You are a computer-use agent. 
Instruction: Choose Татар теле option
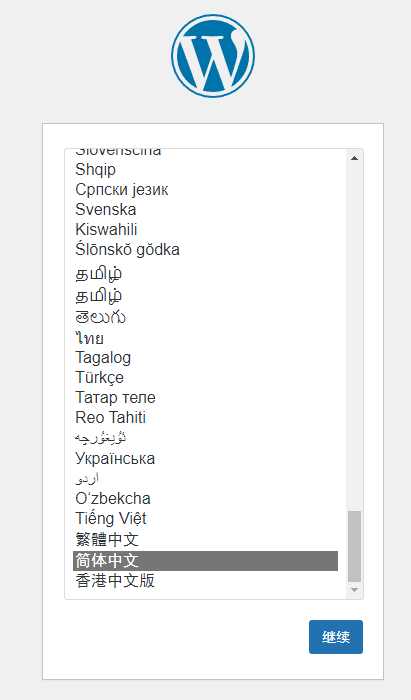coord(205,398)
